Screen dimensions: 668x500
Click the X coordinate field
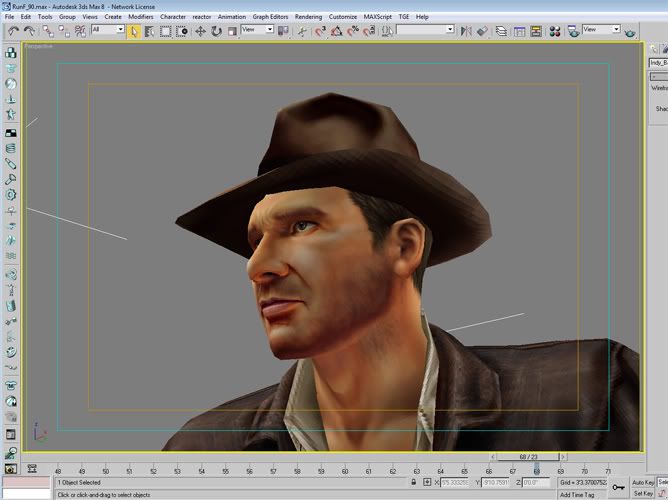[x=454, y=483]
